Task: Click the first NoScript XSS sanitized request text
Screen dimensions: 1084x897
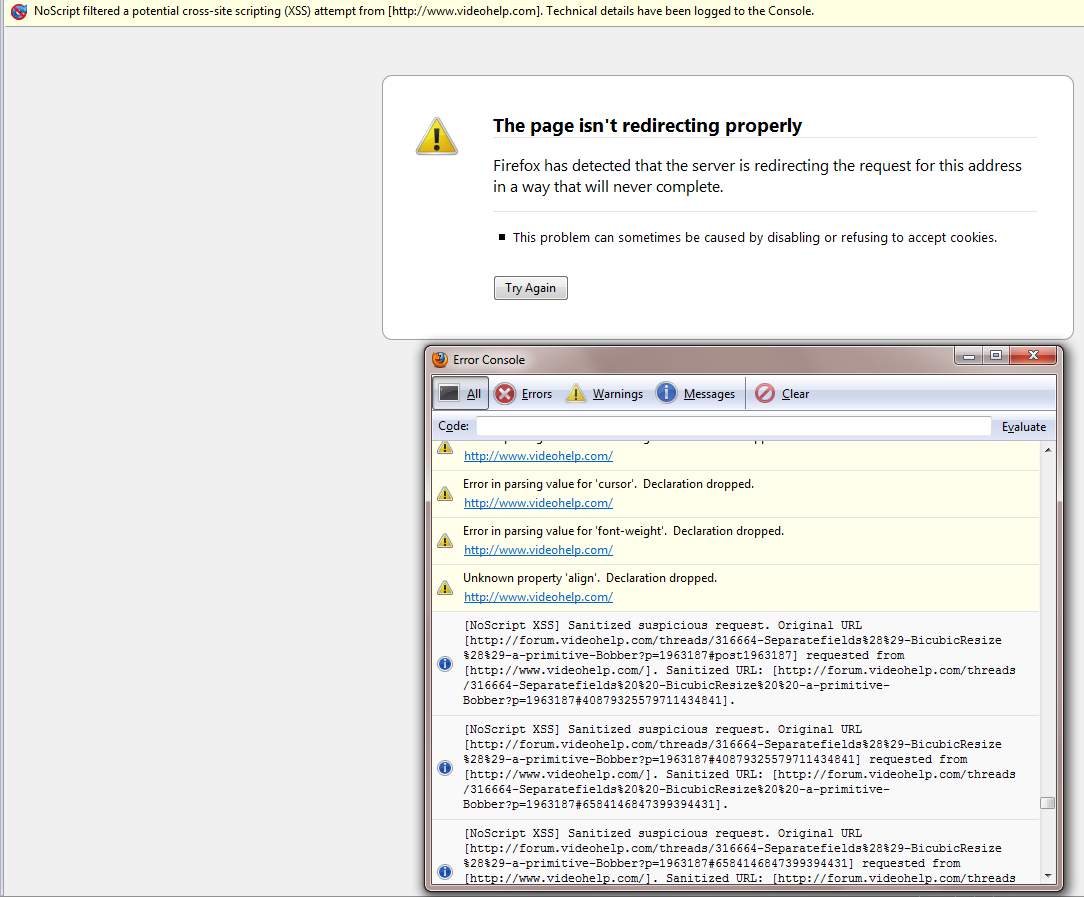Action: tap(739, 663)
